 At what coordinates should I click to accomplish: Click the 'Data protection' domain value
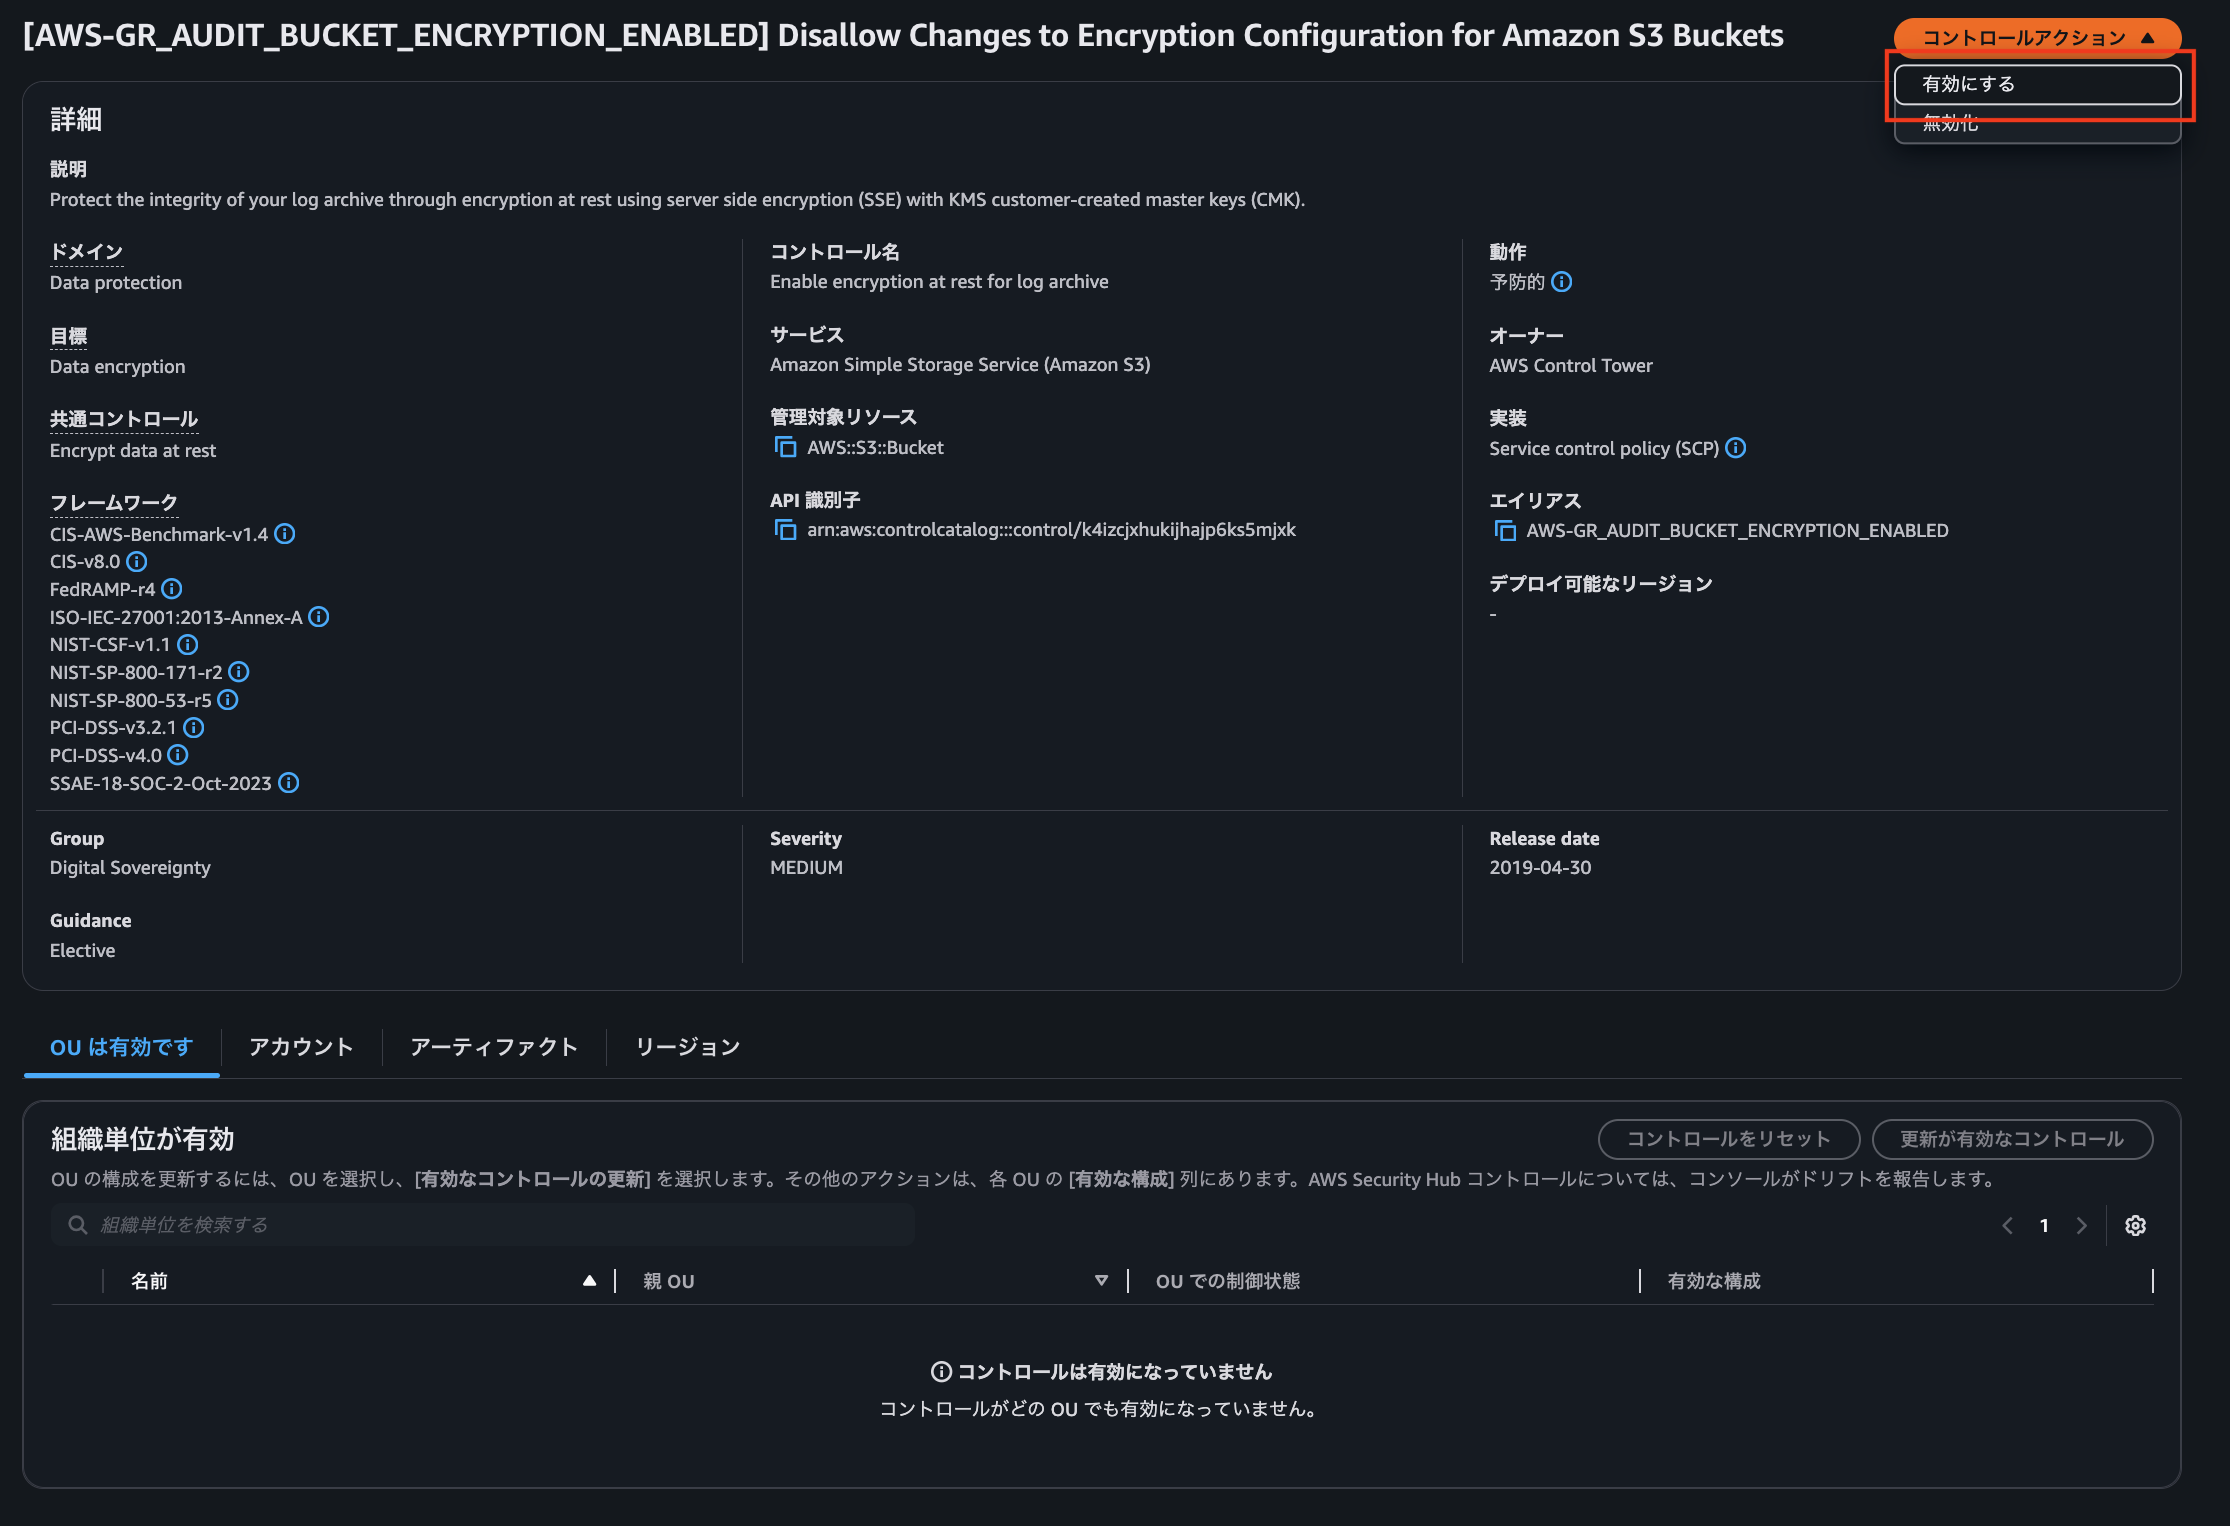point(116,283)
